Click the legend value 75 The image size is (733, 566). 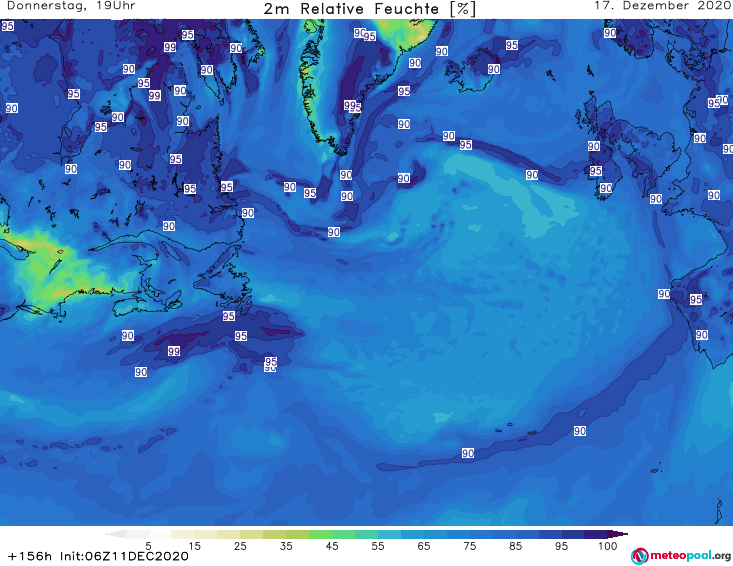coord(469,546)
